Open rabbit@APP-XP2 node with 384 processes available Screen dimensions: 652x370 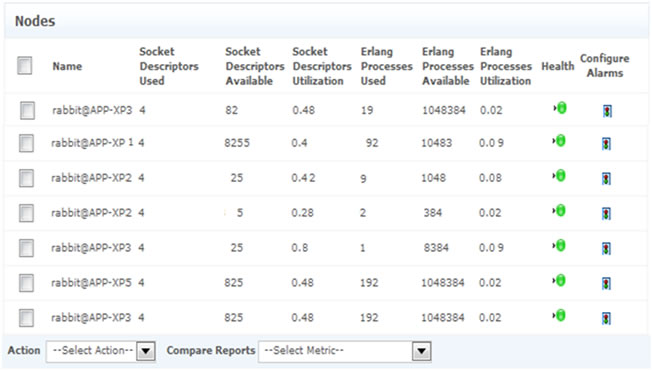coord(91,213)
